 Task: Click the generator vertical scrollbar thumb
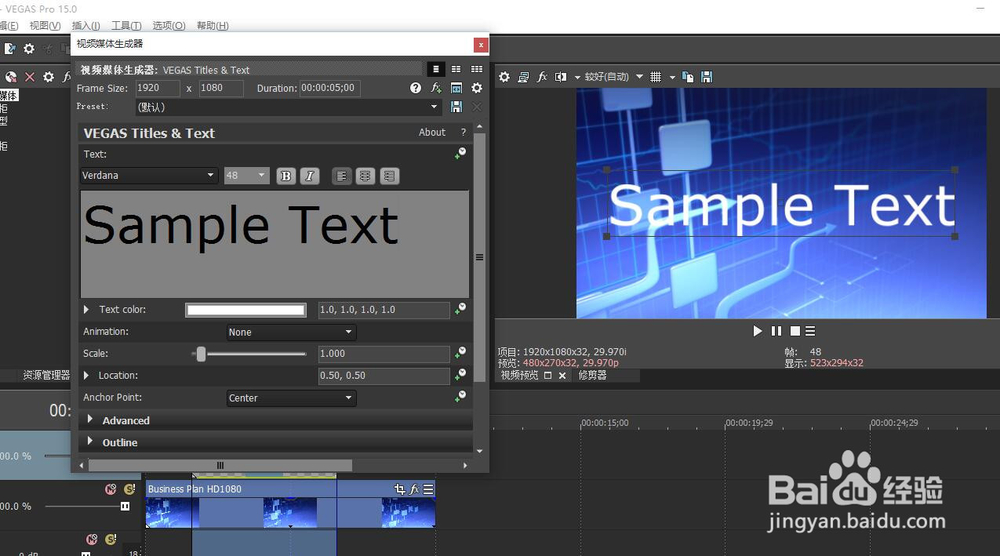point(479,258)
